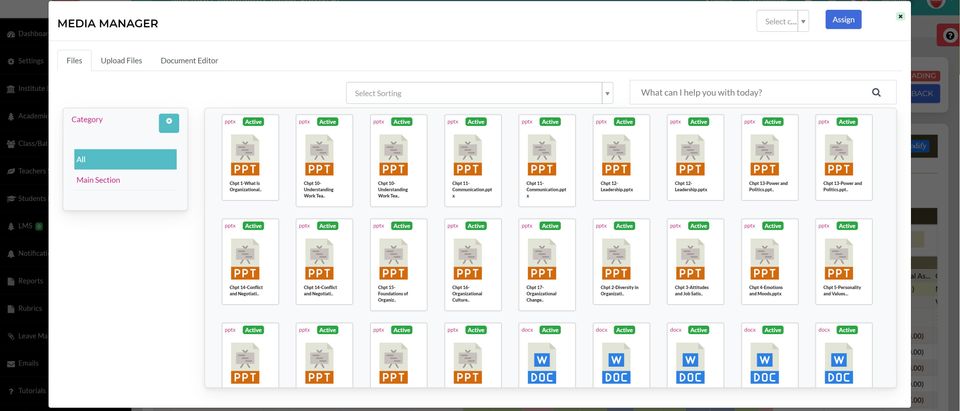This screenshot has width=960, height=411.
Task: Close the Media Manager dialog
Action: (901, 17)
